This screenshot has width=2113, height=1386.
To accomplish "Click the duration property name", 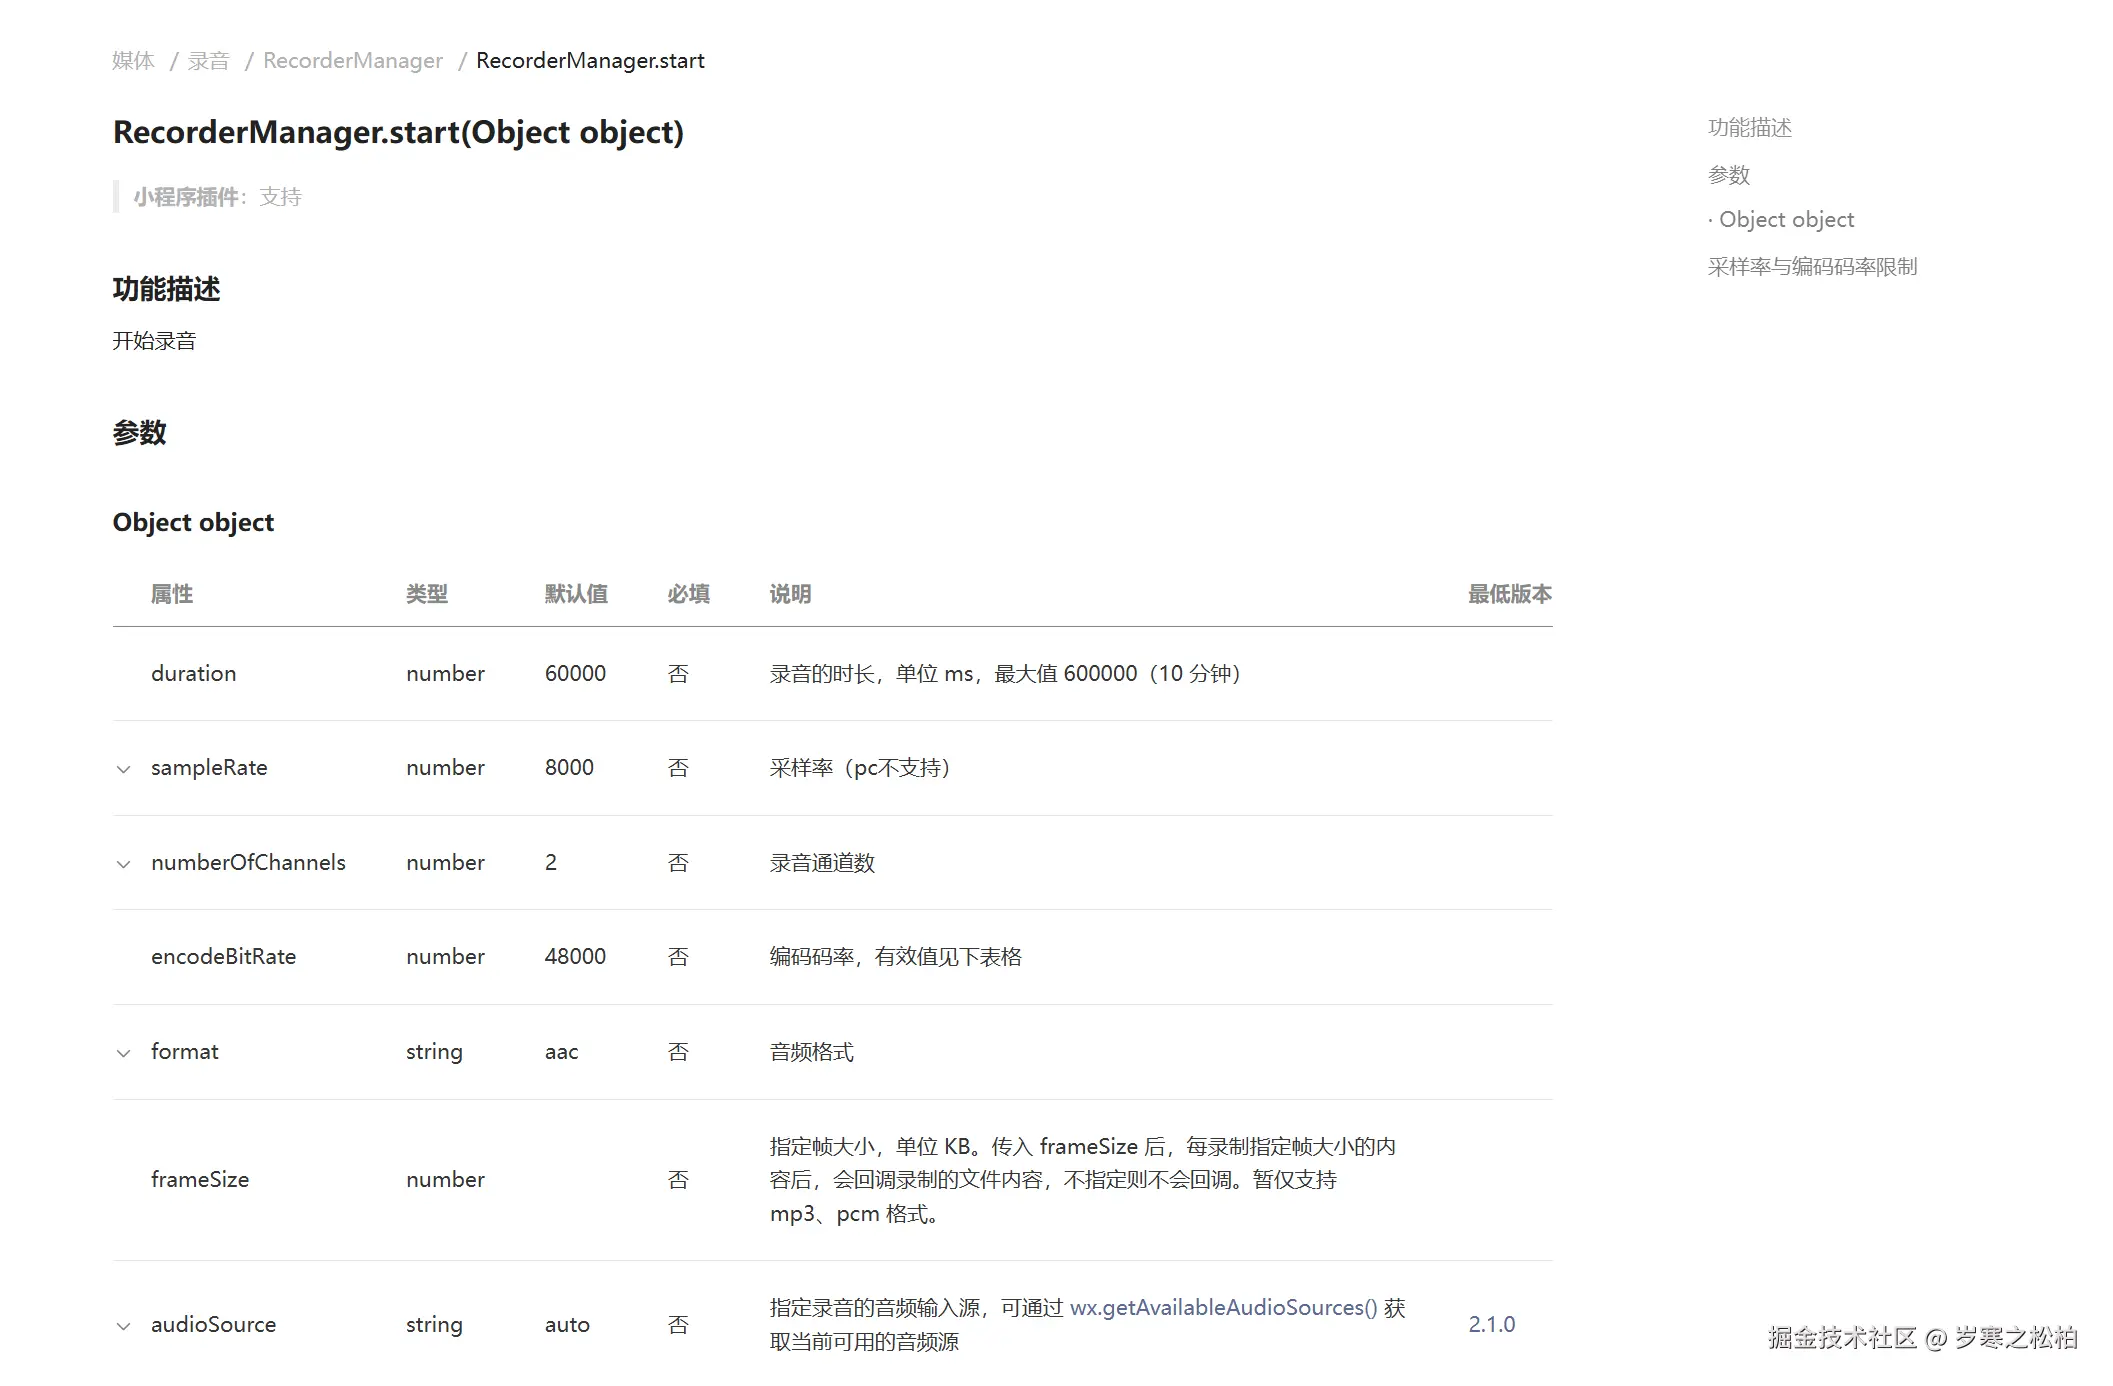I will click(x=193, y=674).
